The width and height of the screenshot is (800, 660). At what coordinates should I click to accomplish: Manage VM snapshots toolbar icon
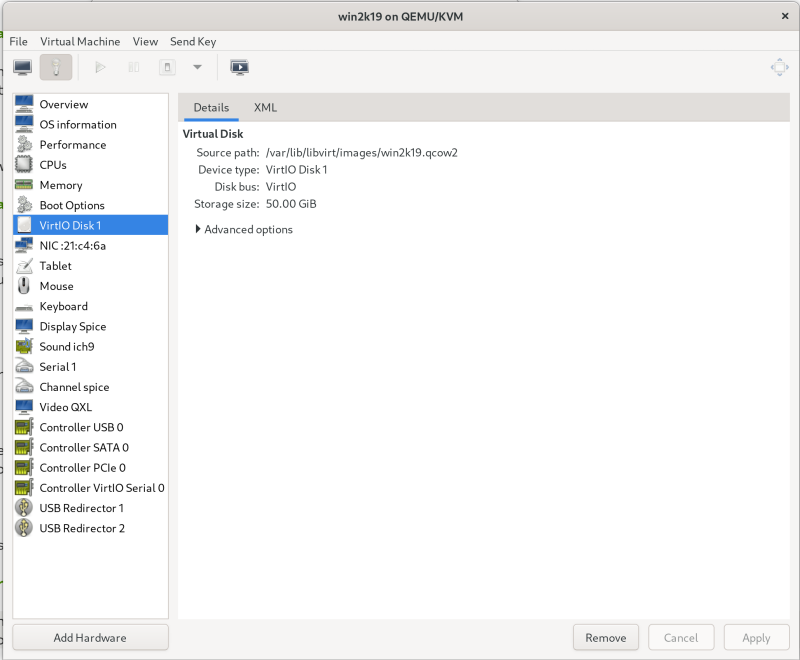[239, 67]
